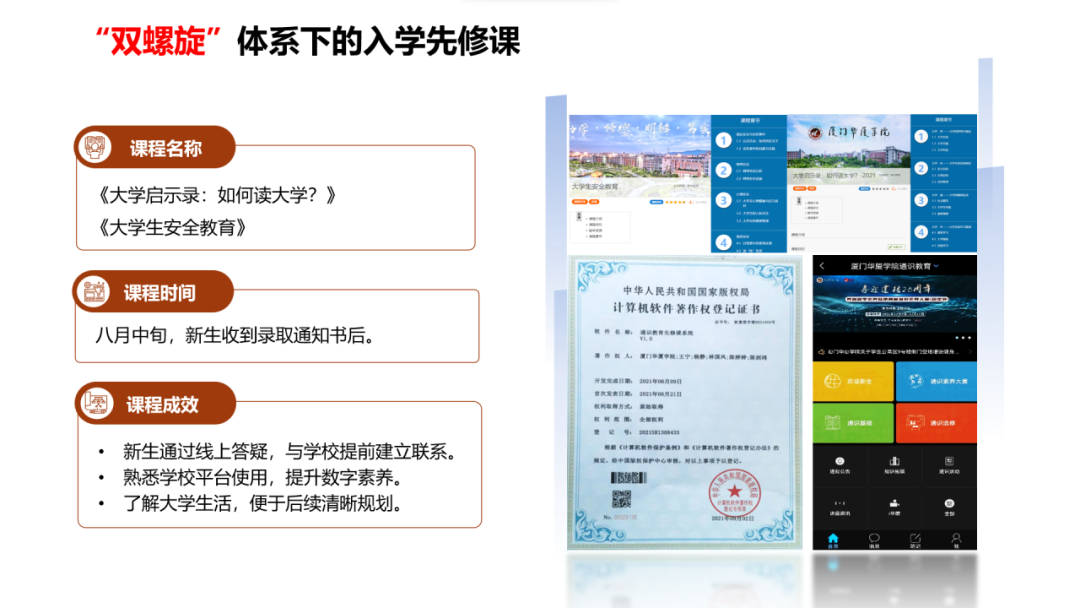Click the 课程时间 header icon
The width and height of the screenshot is (1080, 608).
tap(97, 292)
